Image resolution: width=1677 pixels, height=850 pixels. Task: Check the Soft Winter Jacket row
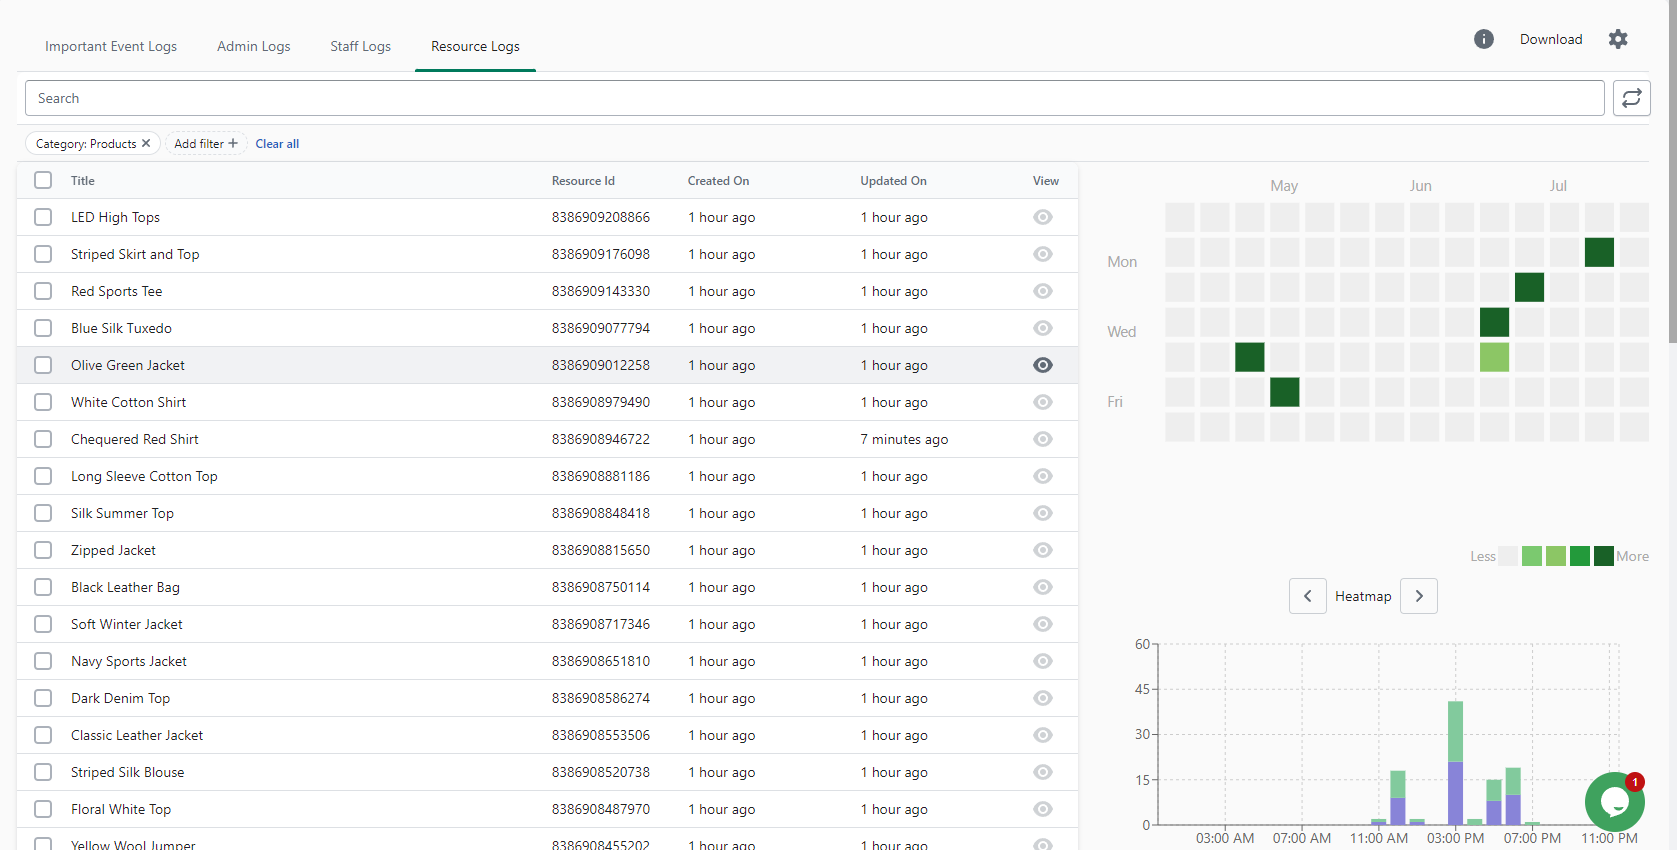(43, 624)
